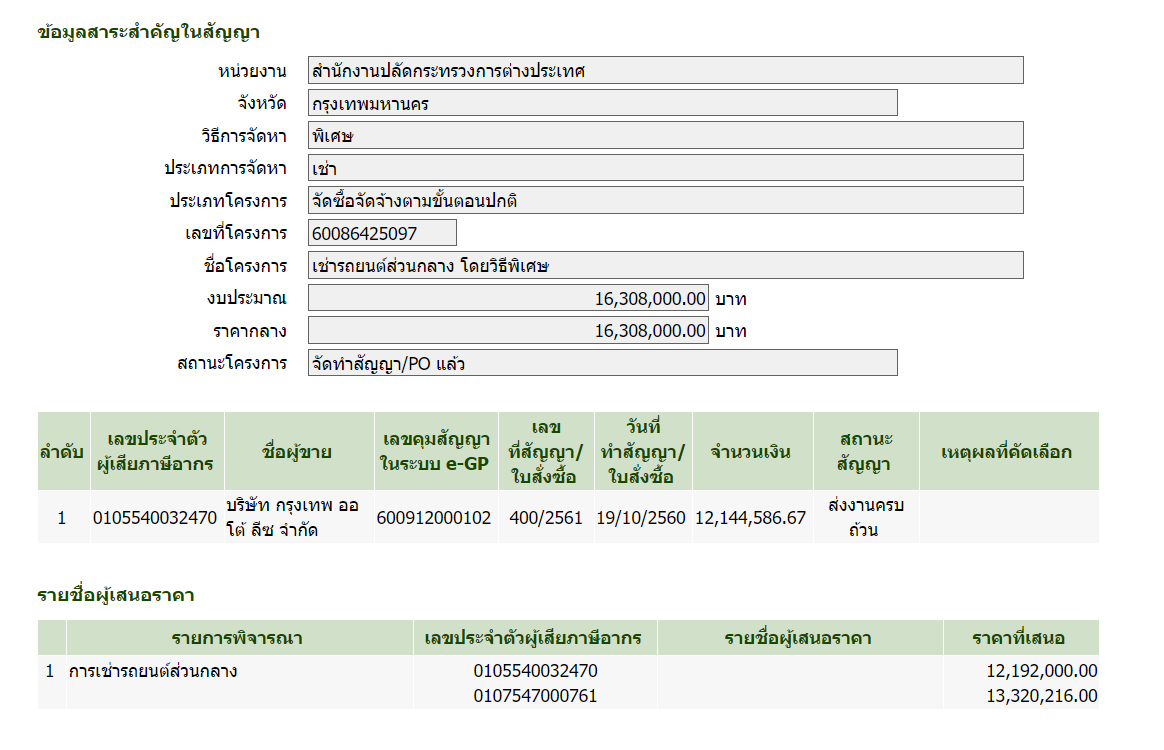Click contract date 19/10/2560
This screenshot has width=1164, height=750.
(x=641, y=518)
